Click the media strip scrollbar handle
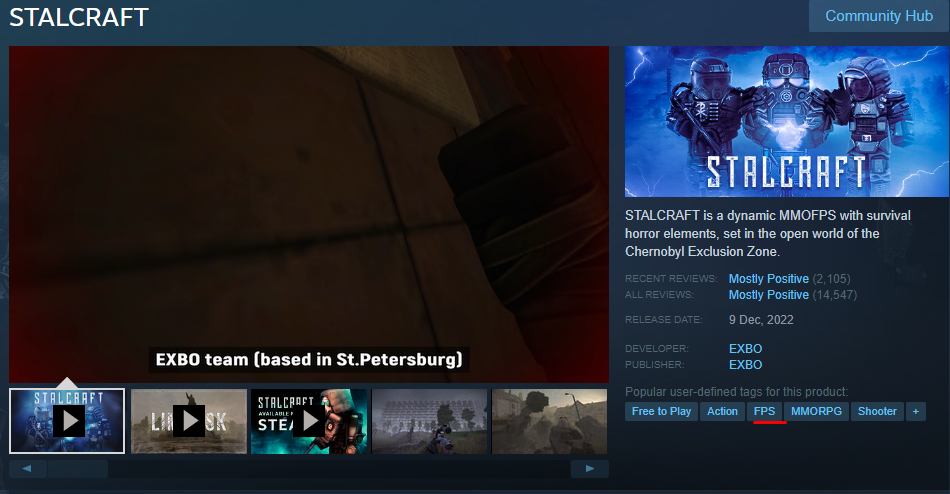Viewport: 950px width, 494px height. point(78,469)
